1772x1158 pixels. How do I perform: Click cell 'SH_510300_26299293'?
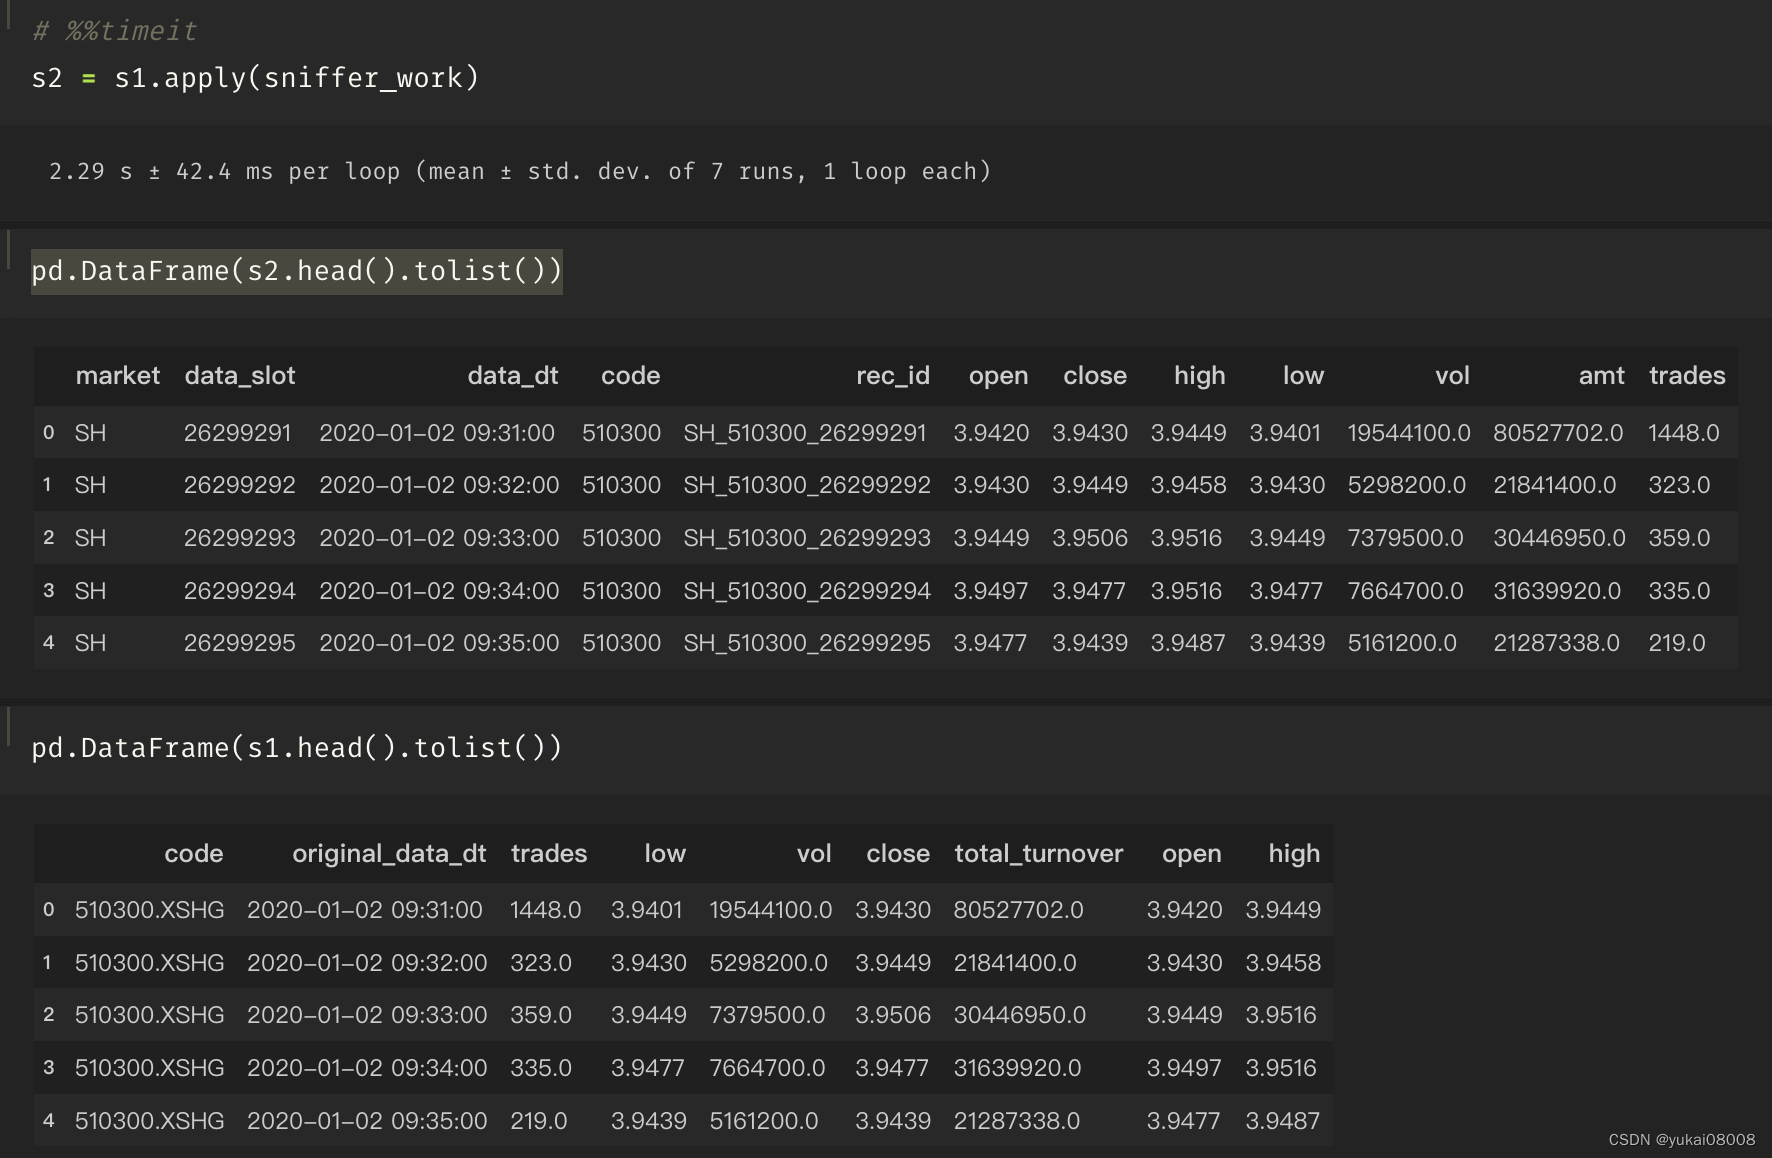[x=807, y=538]
